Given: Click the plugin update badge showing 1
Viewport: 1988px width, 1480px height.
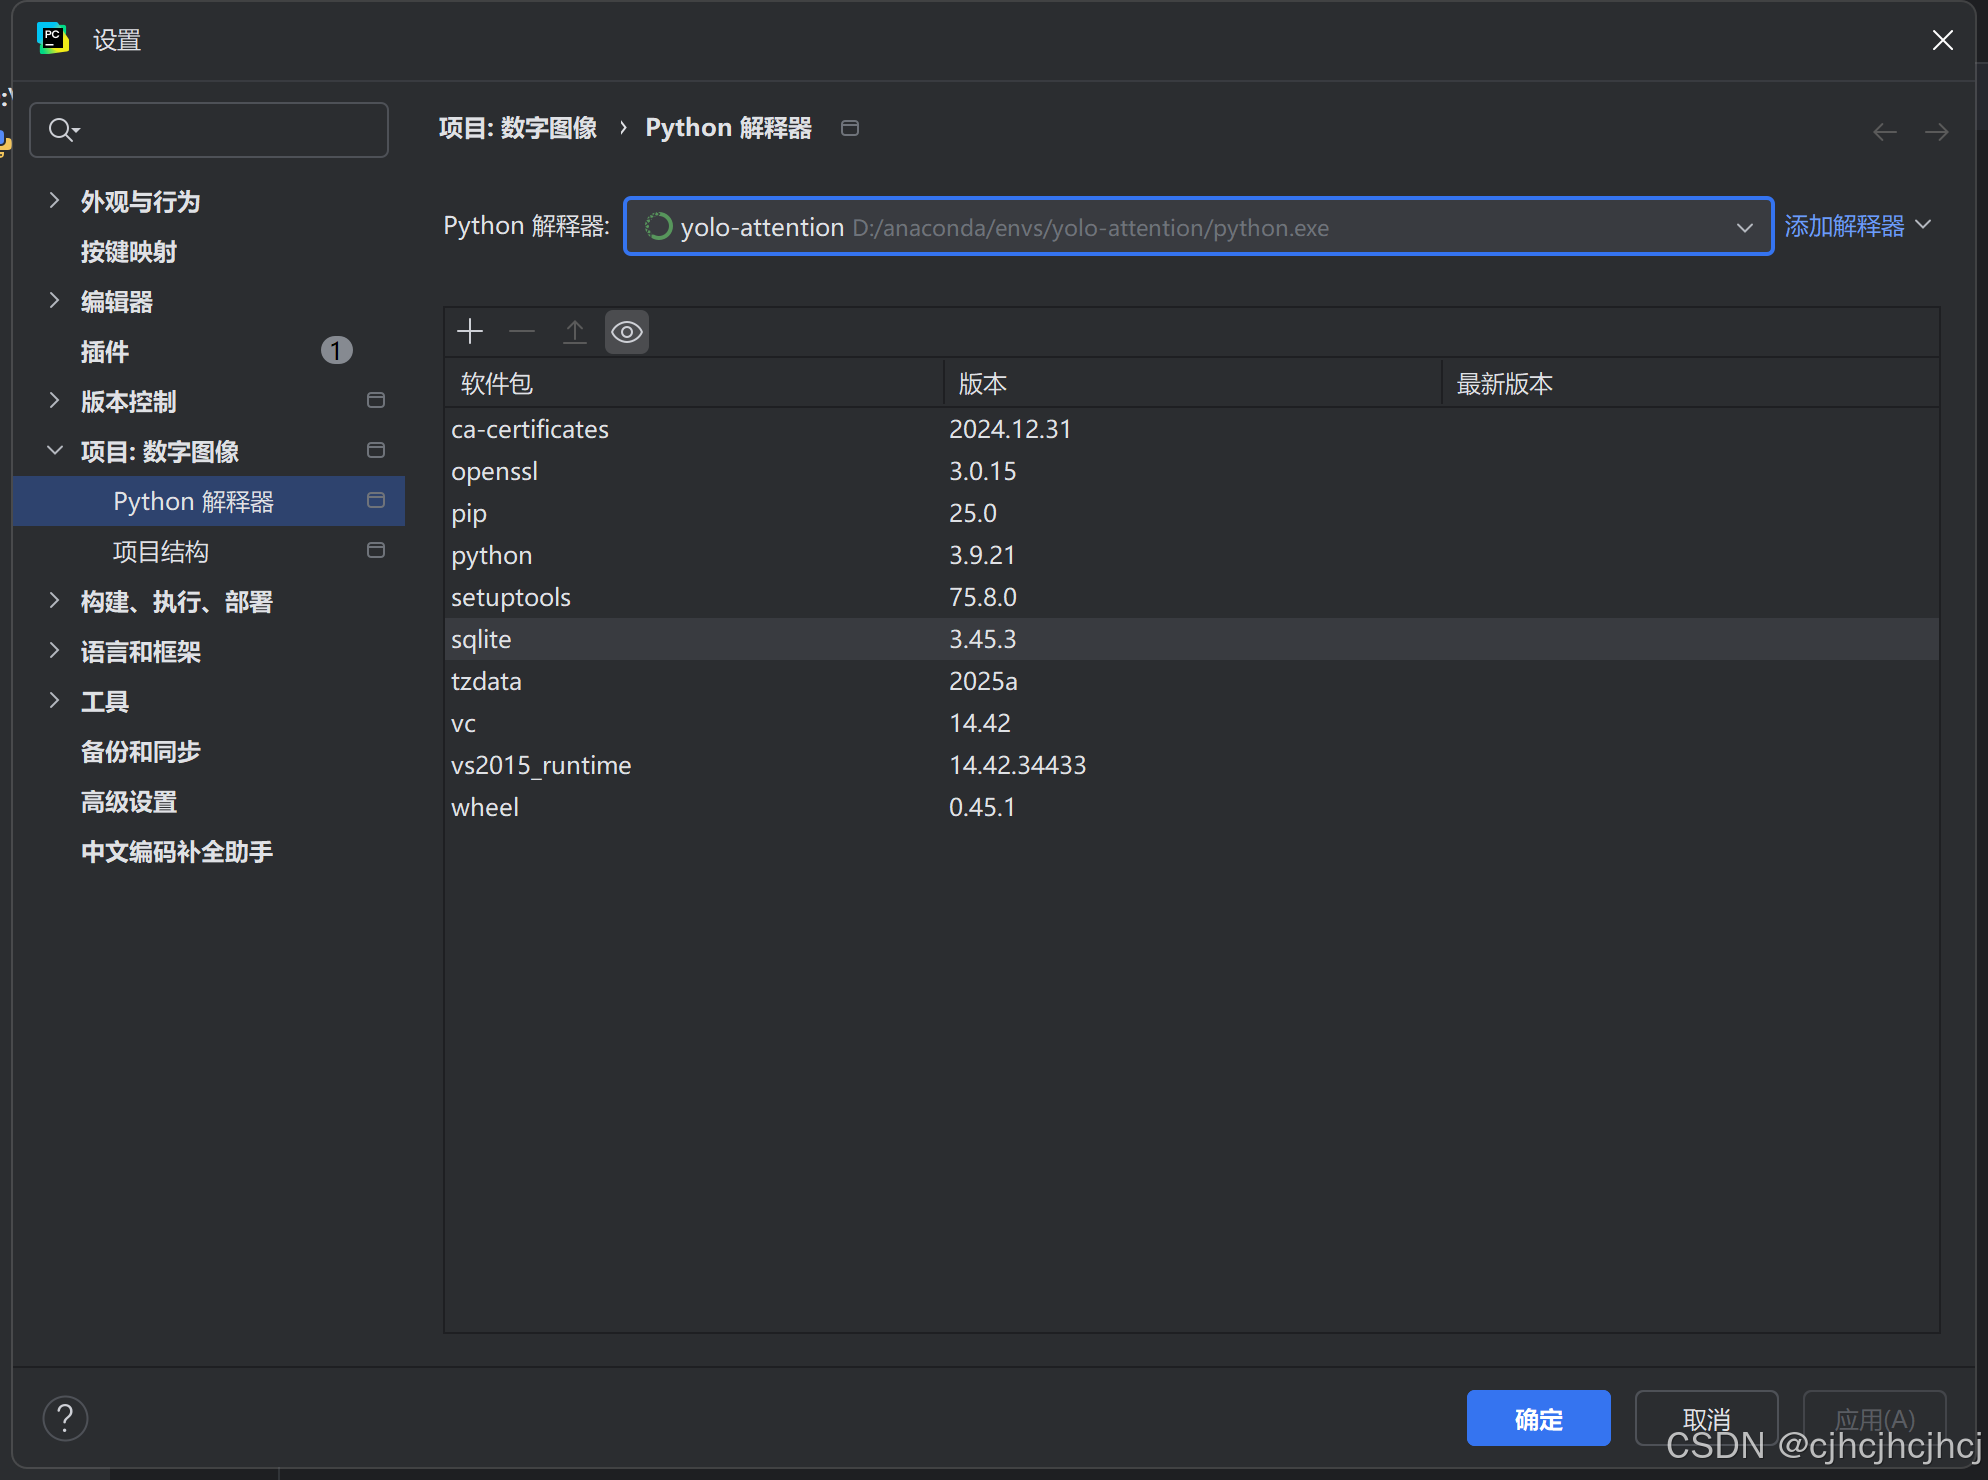Looking at the screenshot, I should pos(336,351).
